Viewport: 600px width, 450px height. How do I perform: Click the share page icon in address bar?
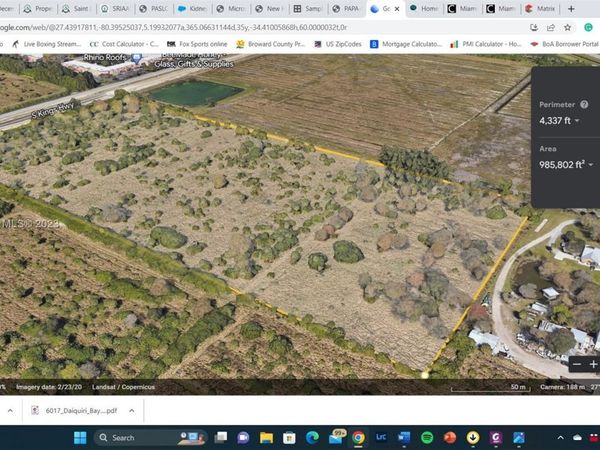(x=551, y=28)
